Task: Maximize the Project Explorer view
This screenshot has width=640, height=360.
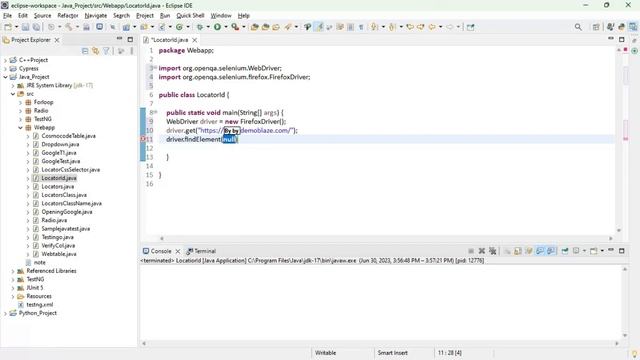Action: pyautogui.click(x=130, y=39)
